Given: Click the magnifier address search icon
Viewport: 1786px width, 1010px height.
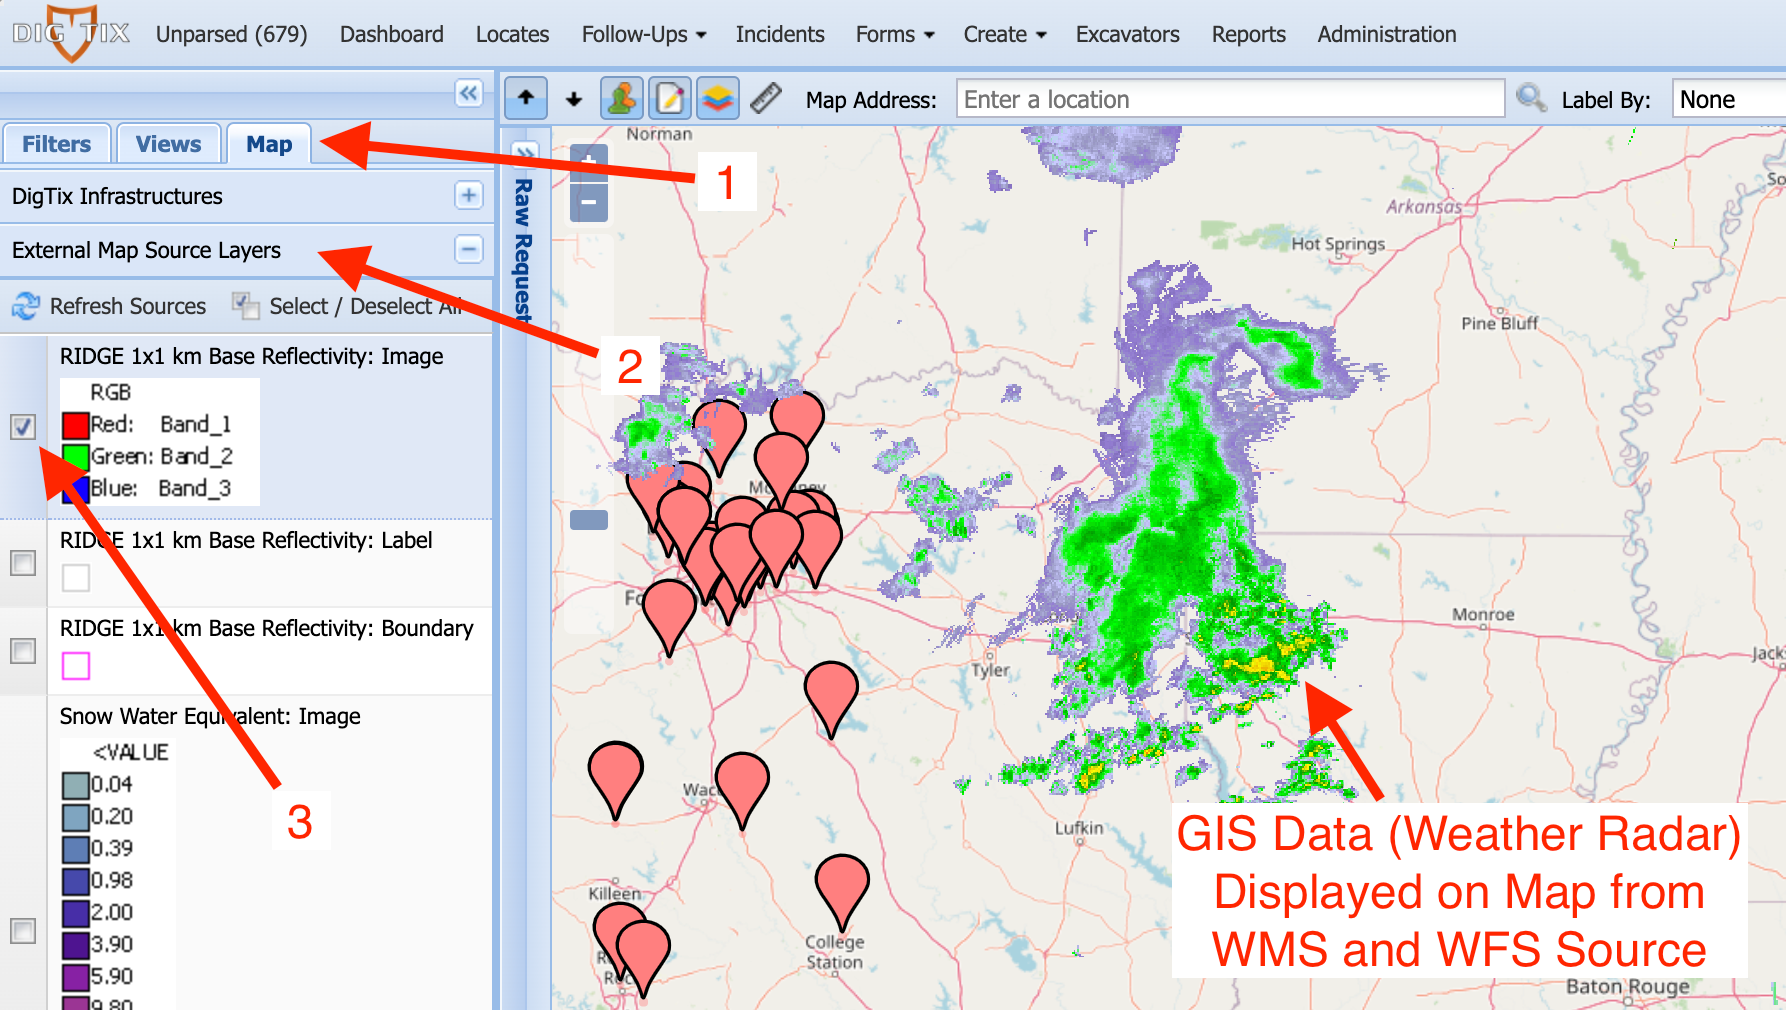Looking at the screenshot, I should coord(1531,98).
